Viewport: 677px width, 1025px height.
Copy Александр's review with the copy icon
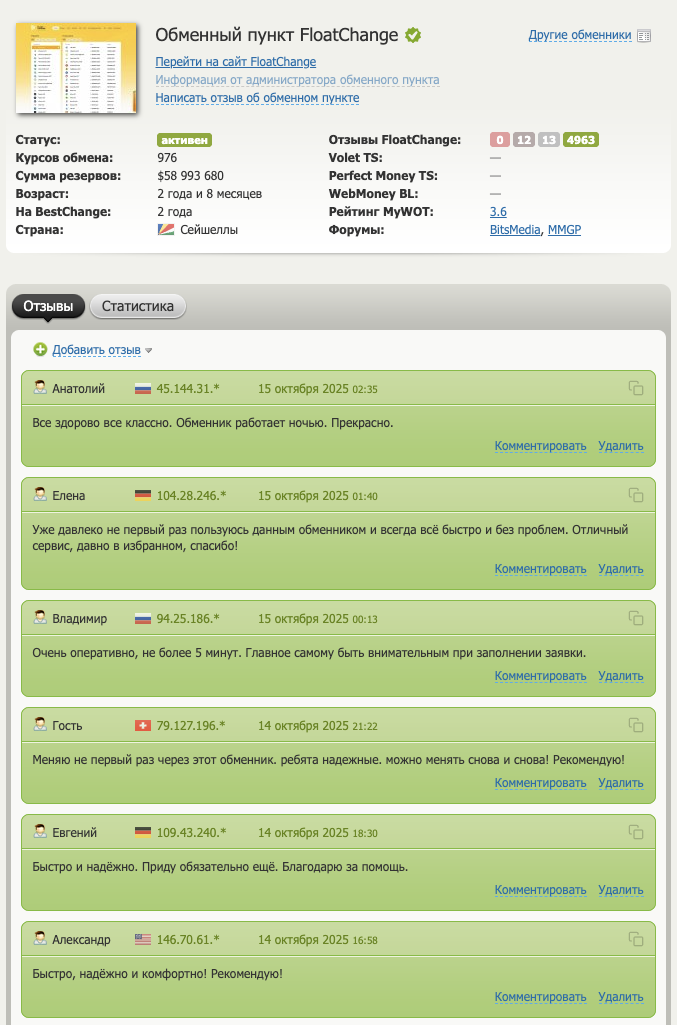636,939
